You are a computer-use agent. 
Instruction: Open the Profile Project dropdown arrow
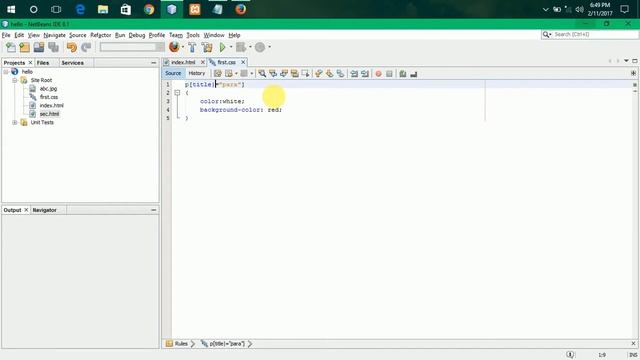(x=269, y=47)
